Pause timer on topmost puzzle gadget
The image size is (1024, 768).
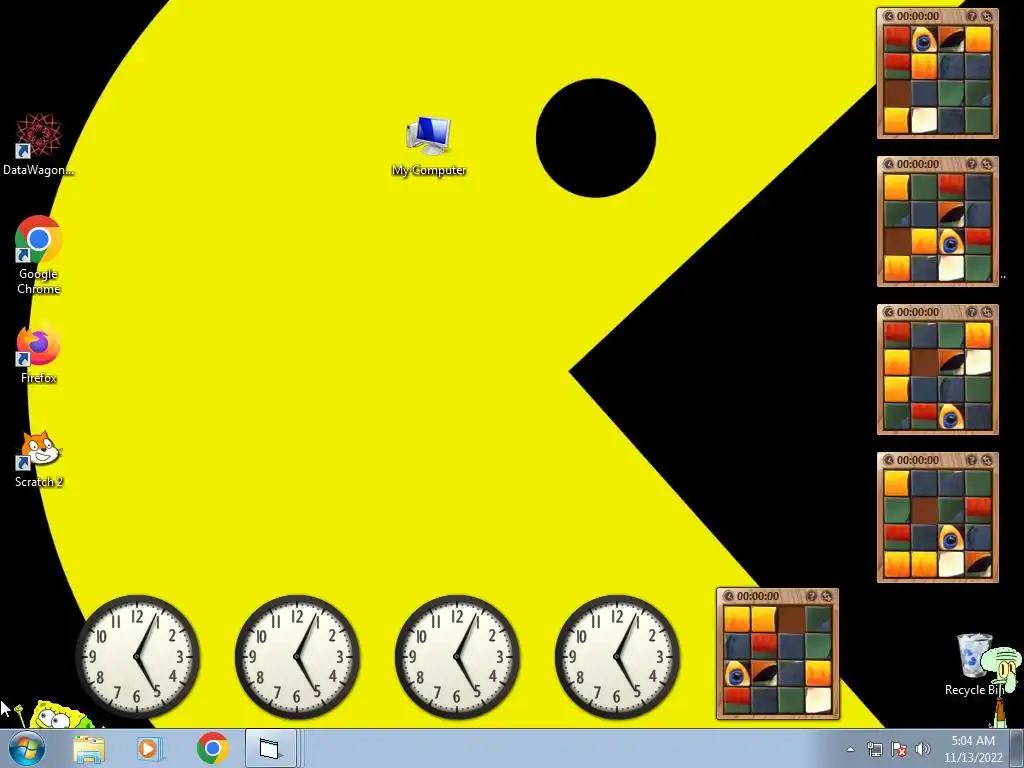click(889, 16)
